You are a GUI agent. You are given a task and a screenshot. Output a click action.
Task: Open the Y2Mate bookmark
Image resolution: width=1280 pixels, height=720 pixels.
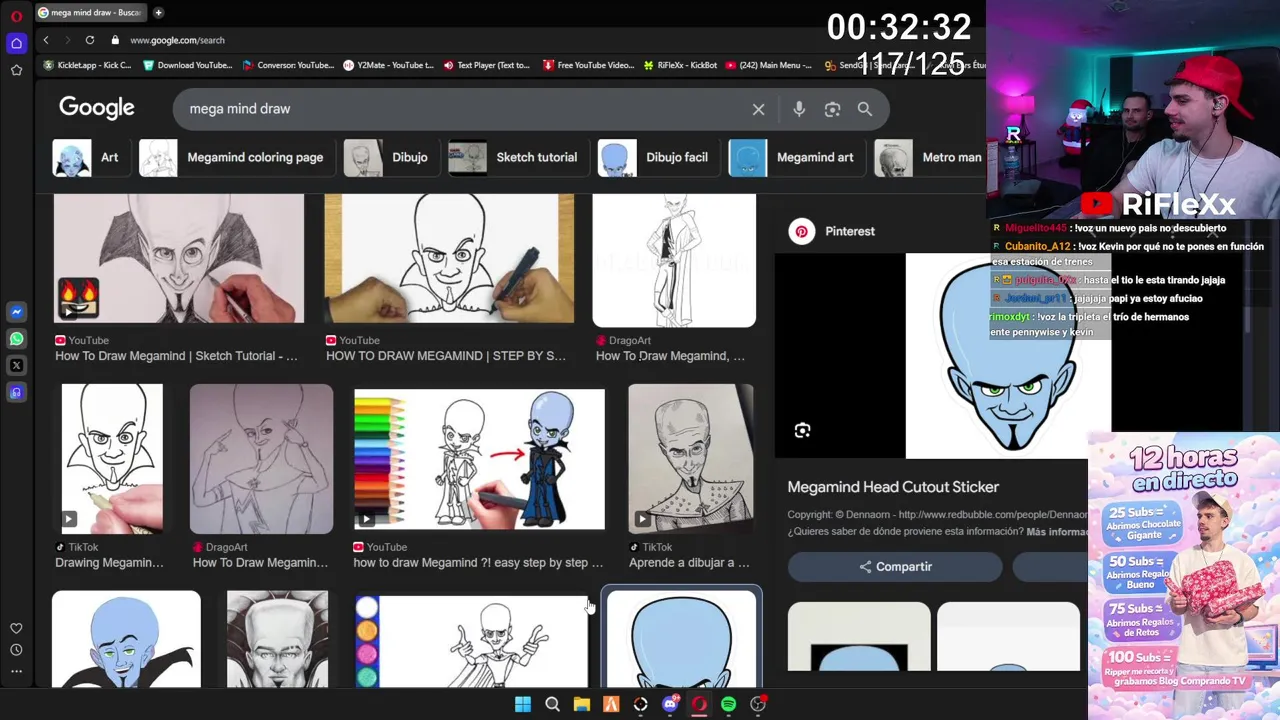click(388, 65)
